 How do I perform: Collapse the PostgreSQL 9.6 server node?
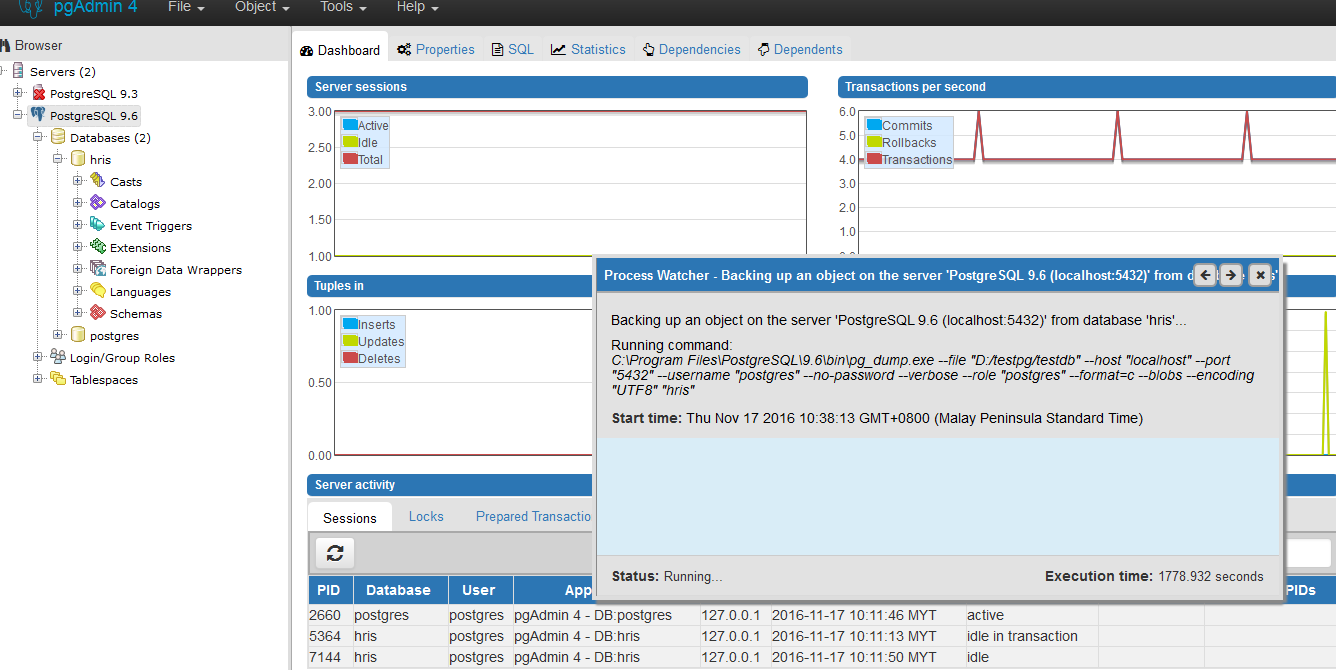click(x=17, y=115)
